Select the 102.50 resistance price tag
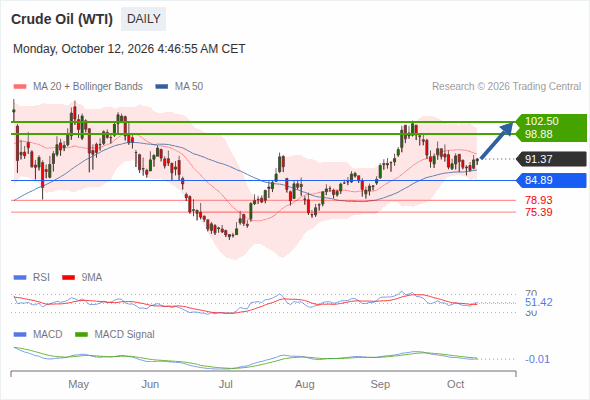590x400 pixels. pos(550,121)
